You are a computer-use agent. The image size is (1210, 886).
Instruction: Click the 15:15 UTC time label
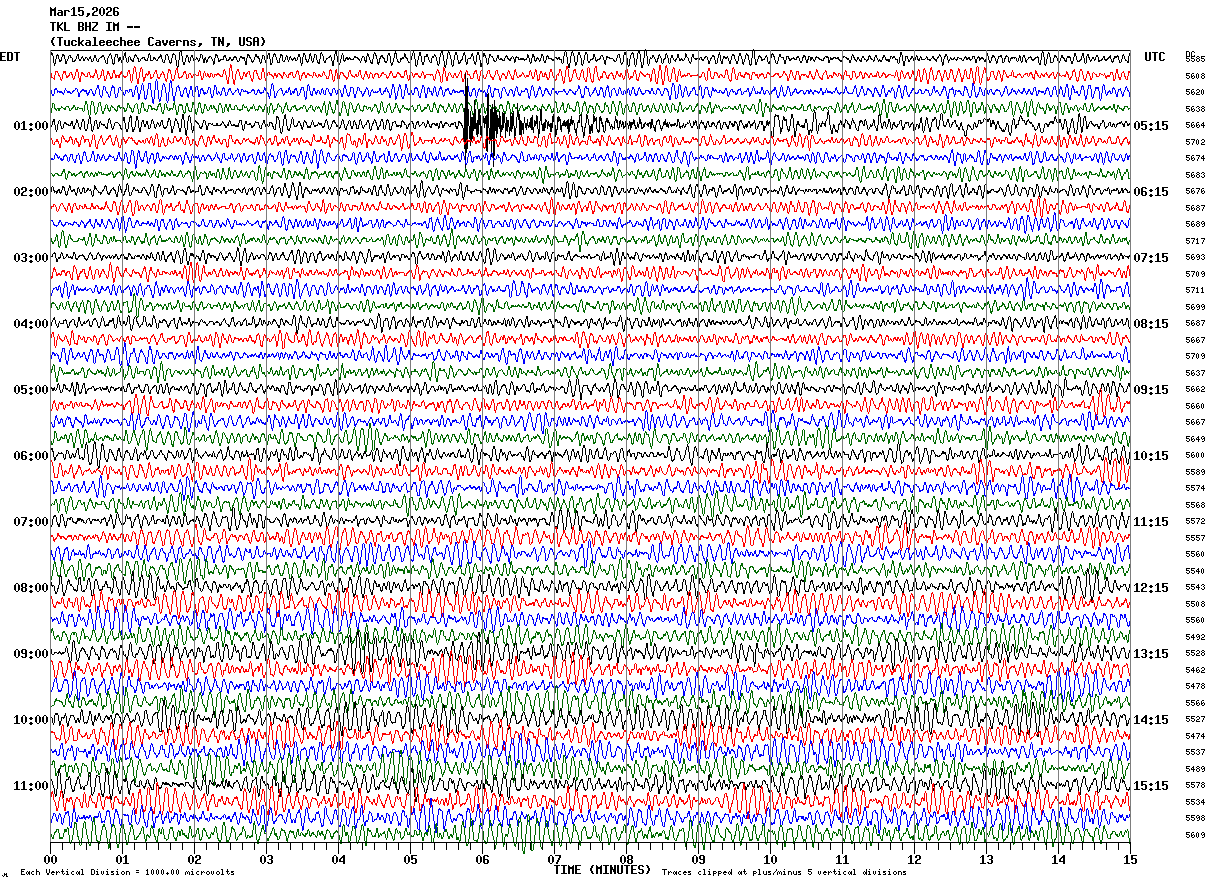1151,786
